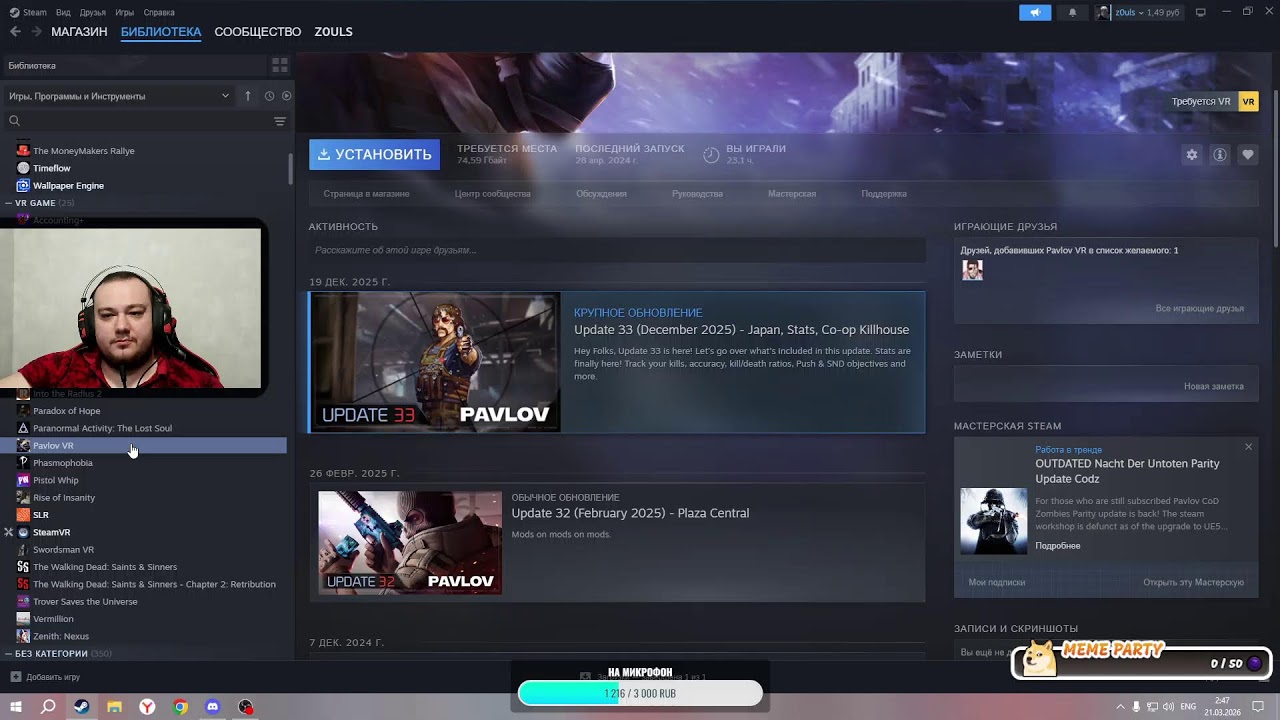This screenshot has width=1280, height=720.
Task: Click Добавить игру plus button
Action: [x=16, y=677]
